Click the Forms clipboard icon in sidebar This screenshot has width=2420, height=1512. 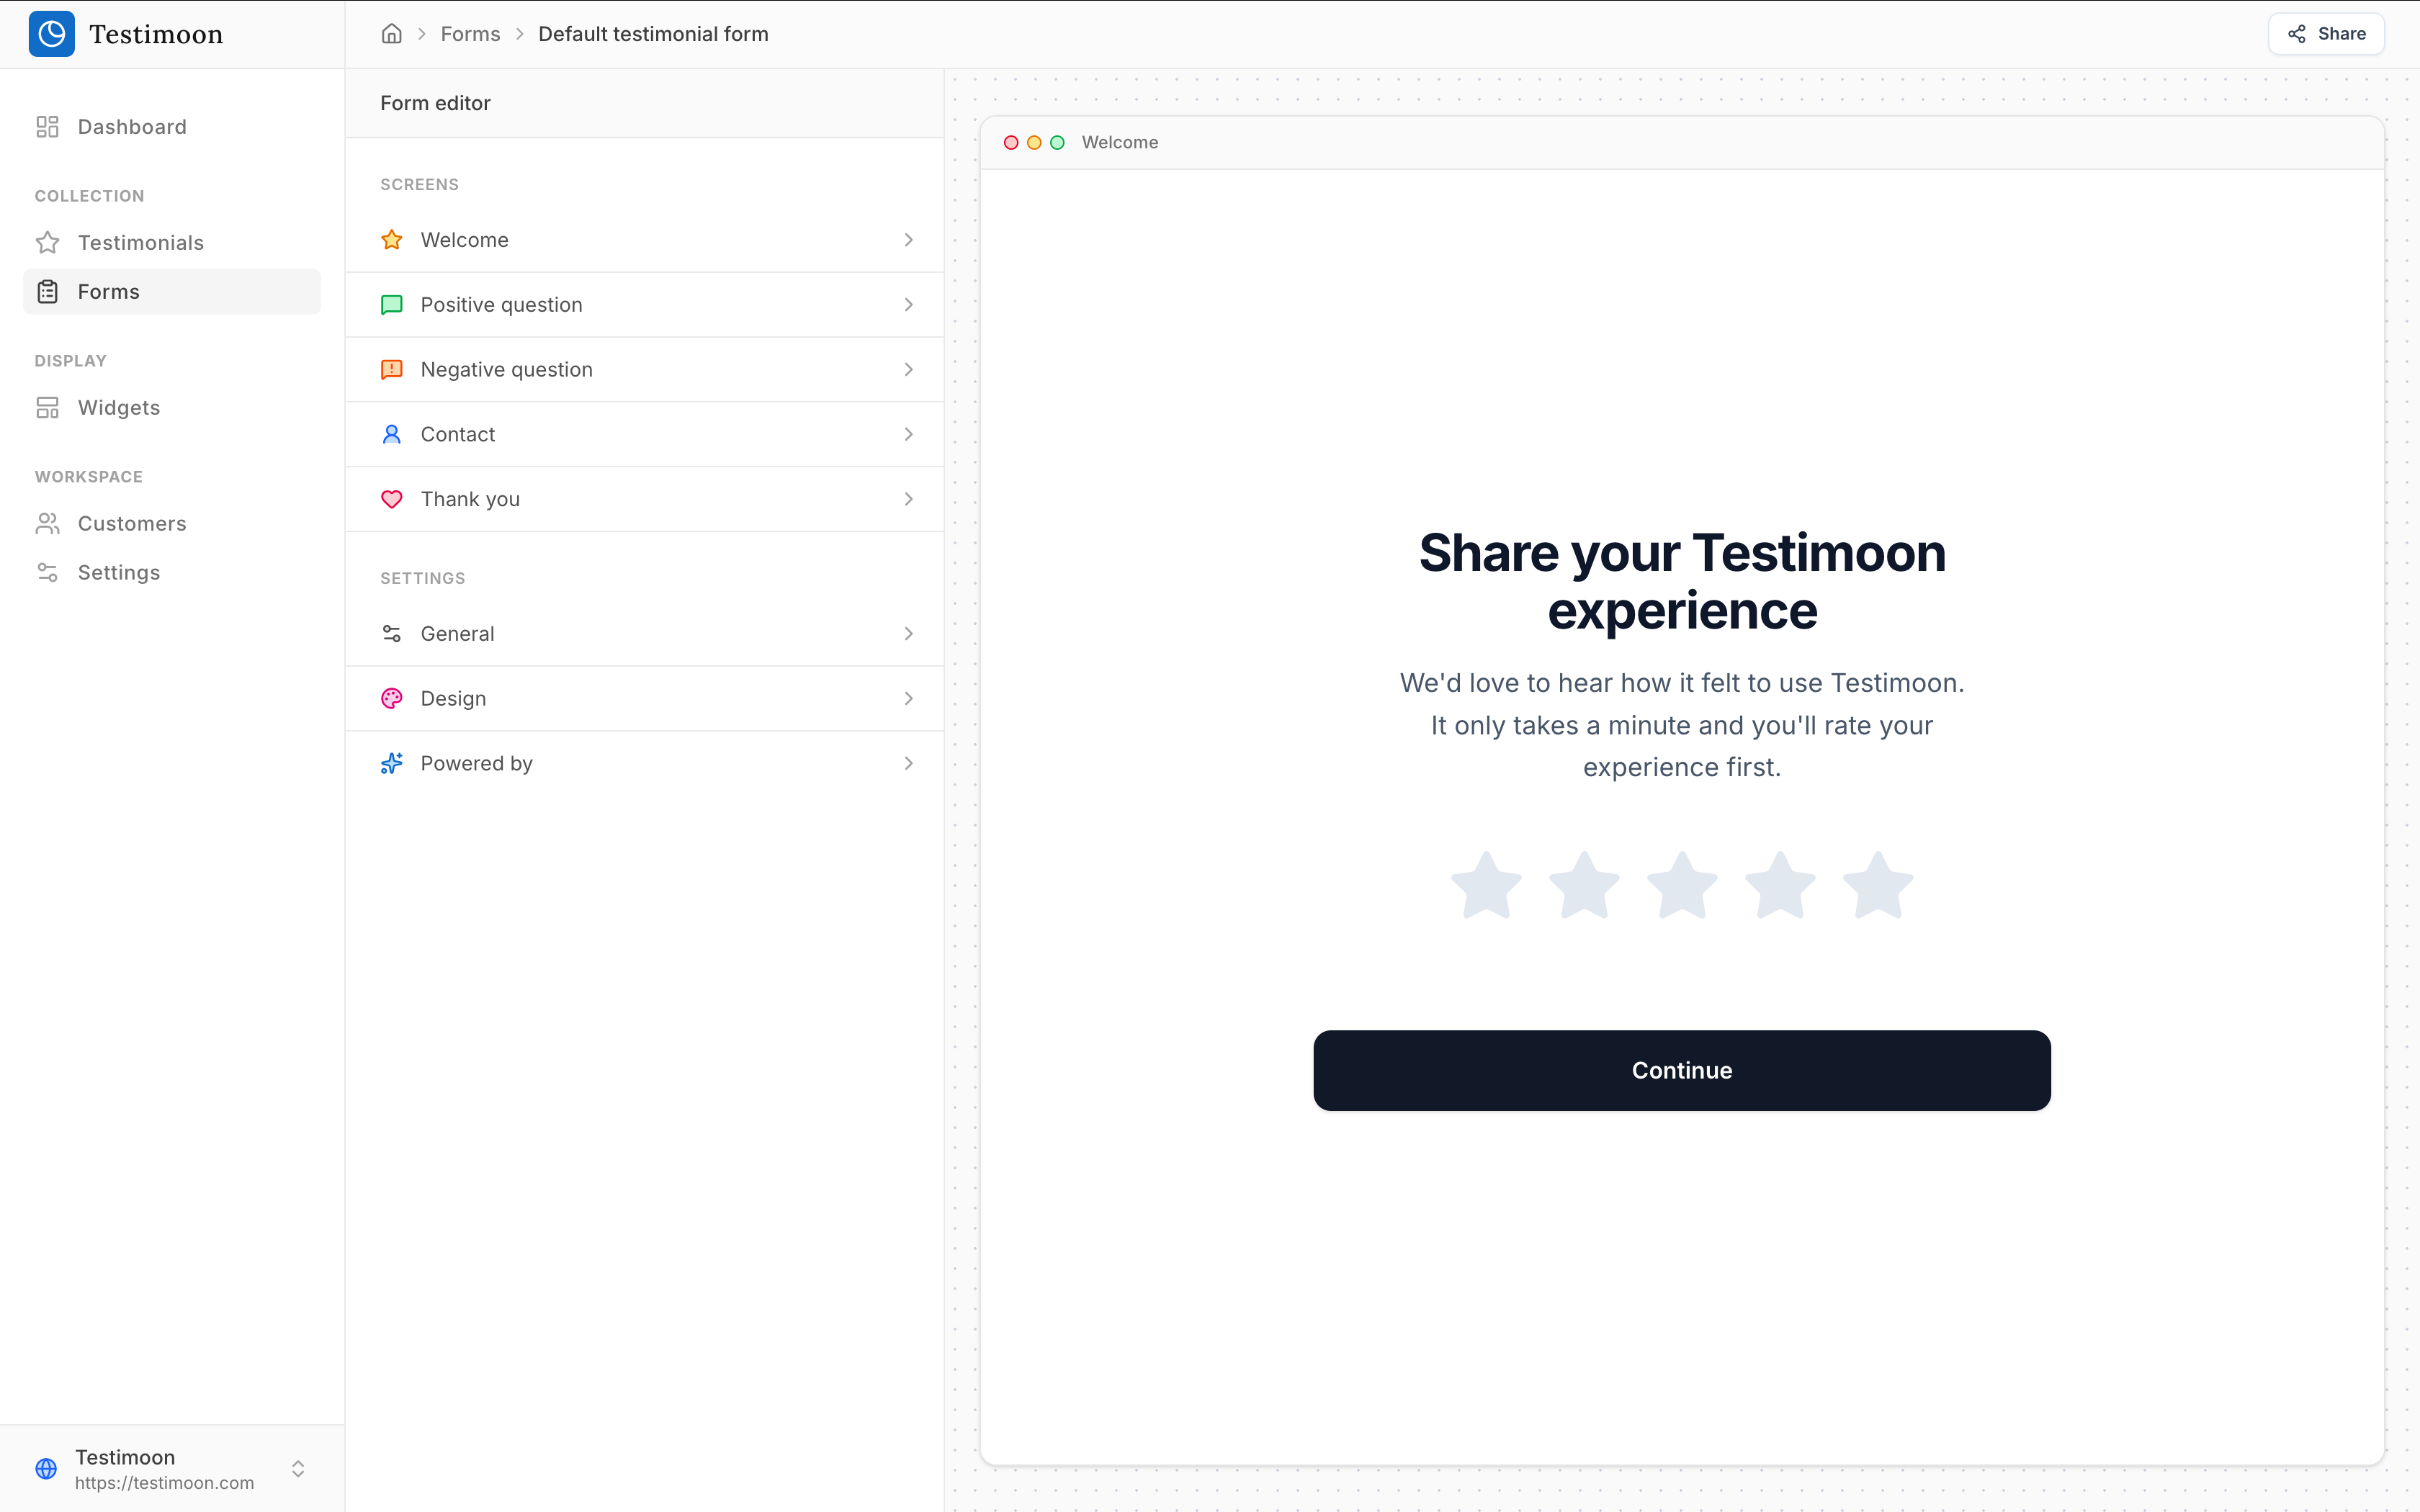click(x=47, y=292)
